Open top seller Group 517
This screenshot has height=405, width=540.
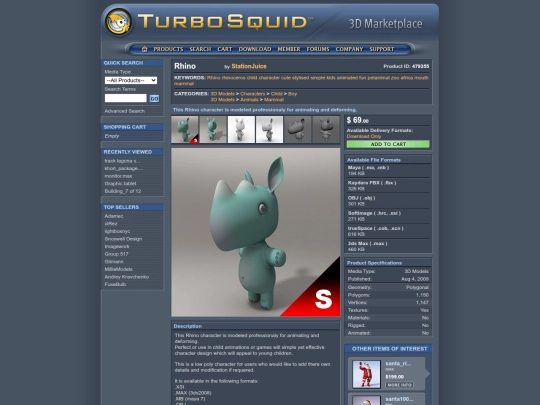(x=116, y=254)
